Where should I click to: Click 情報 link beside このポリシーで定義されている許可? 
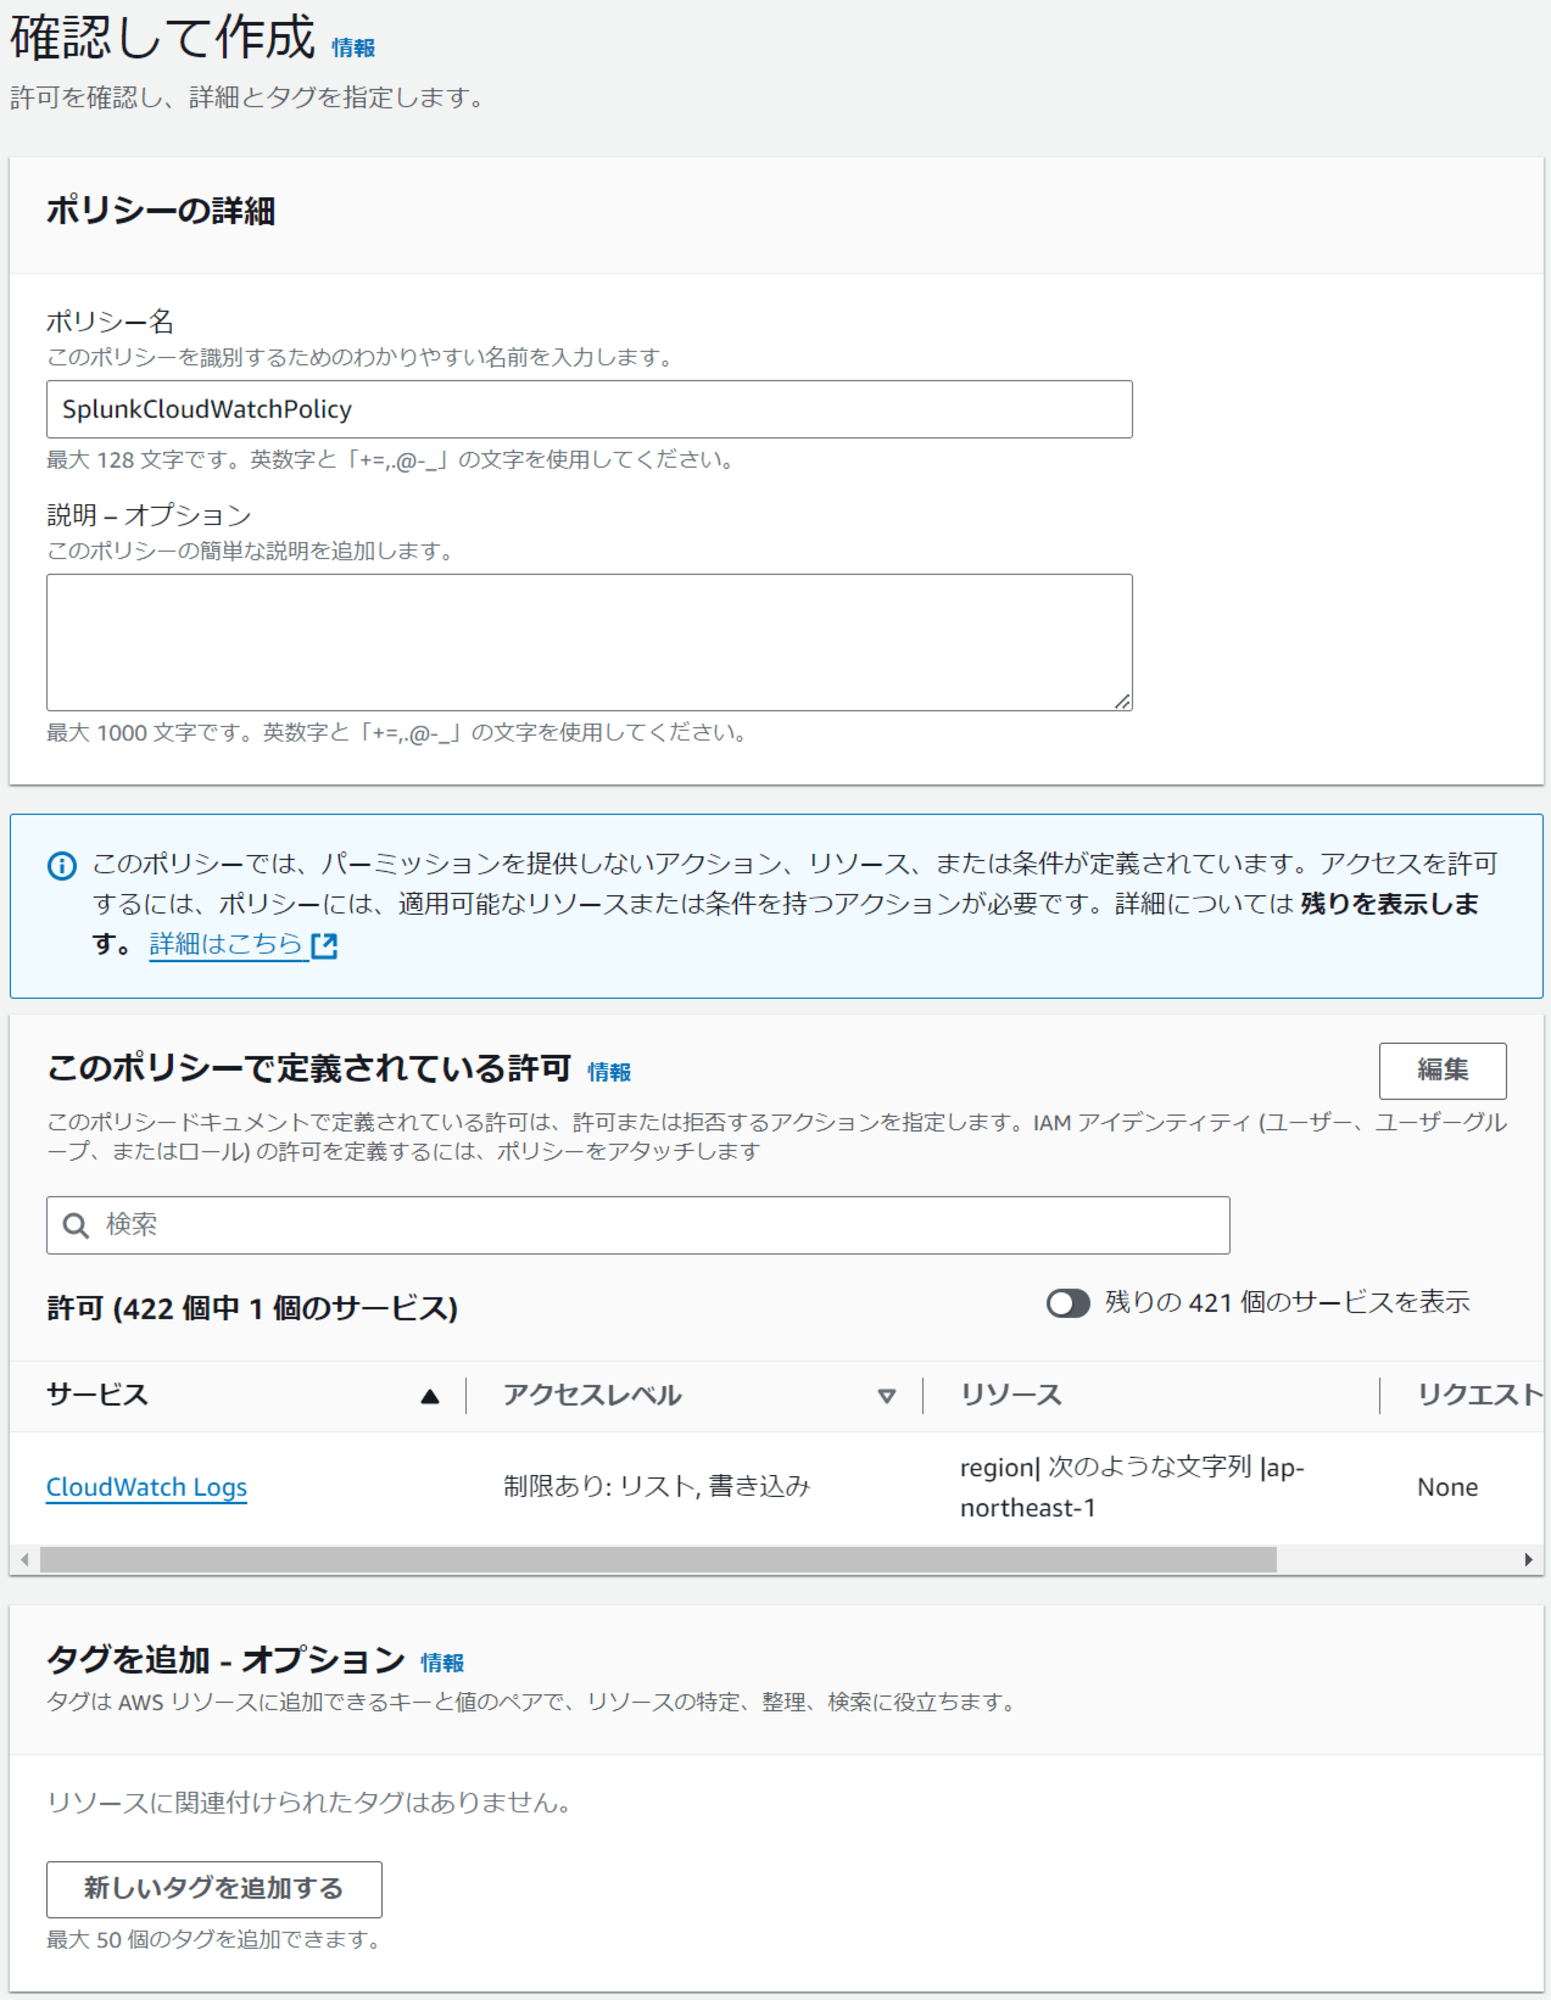609,1072
